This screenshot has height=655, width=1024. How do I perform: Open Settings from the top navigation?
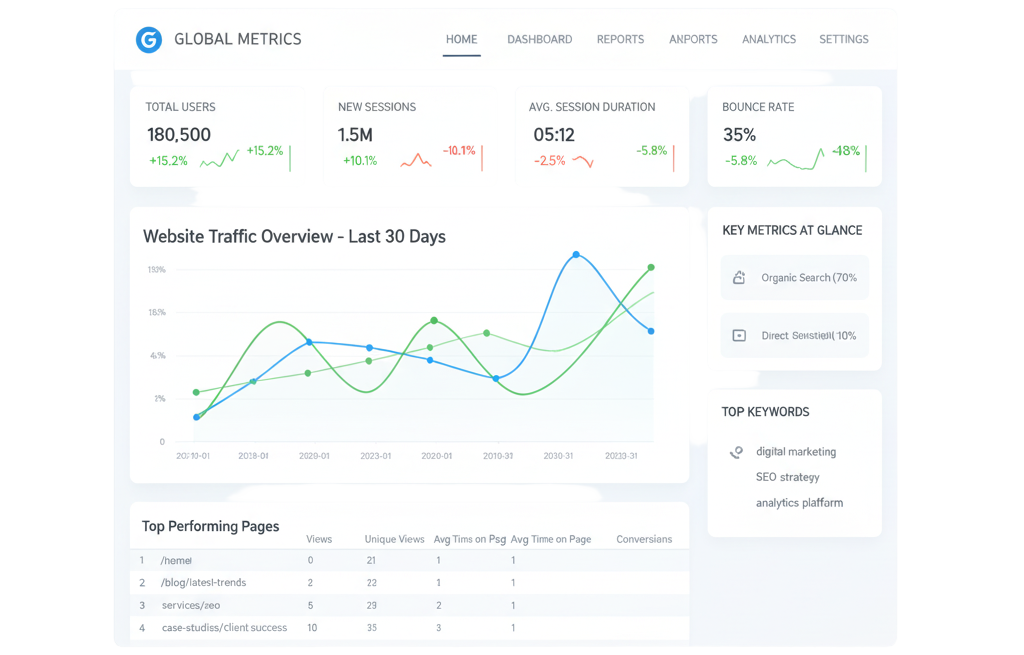click(843, 40)
